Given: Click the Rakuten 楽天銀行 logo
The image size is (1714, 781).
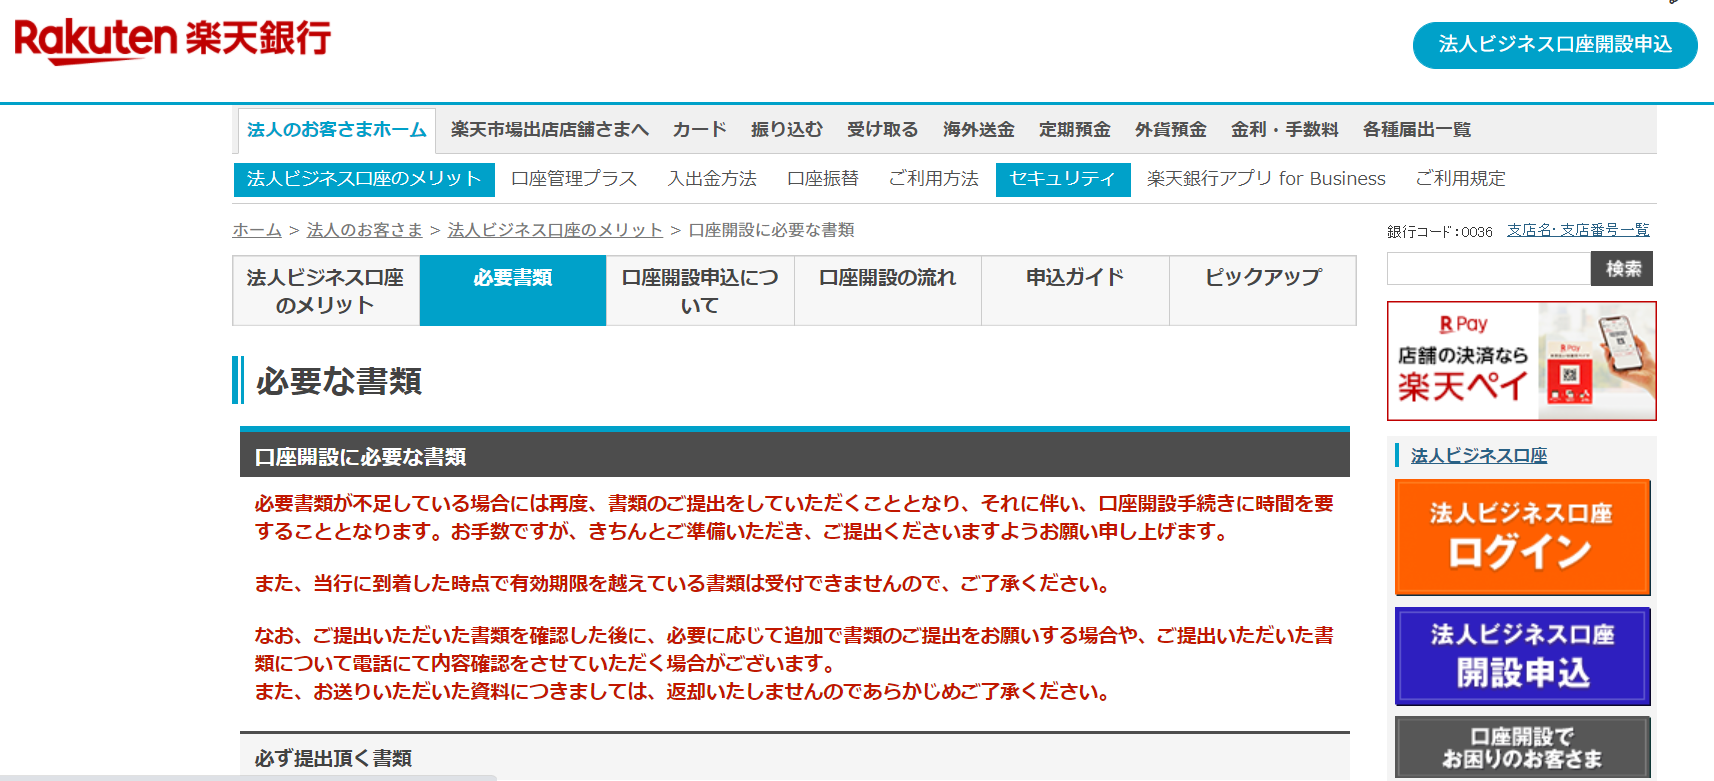Looking at the screenshot, I should (x=172, y=40).
